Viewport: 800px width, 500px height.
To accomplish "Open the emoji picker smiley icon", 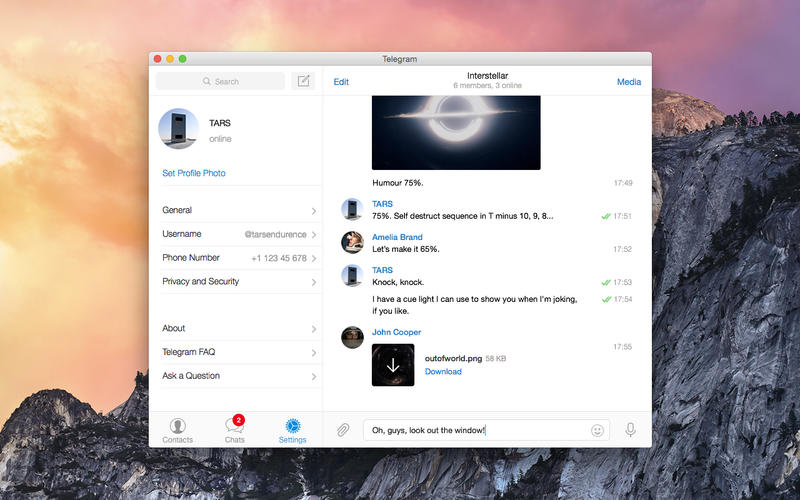I will [597, 431].
